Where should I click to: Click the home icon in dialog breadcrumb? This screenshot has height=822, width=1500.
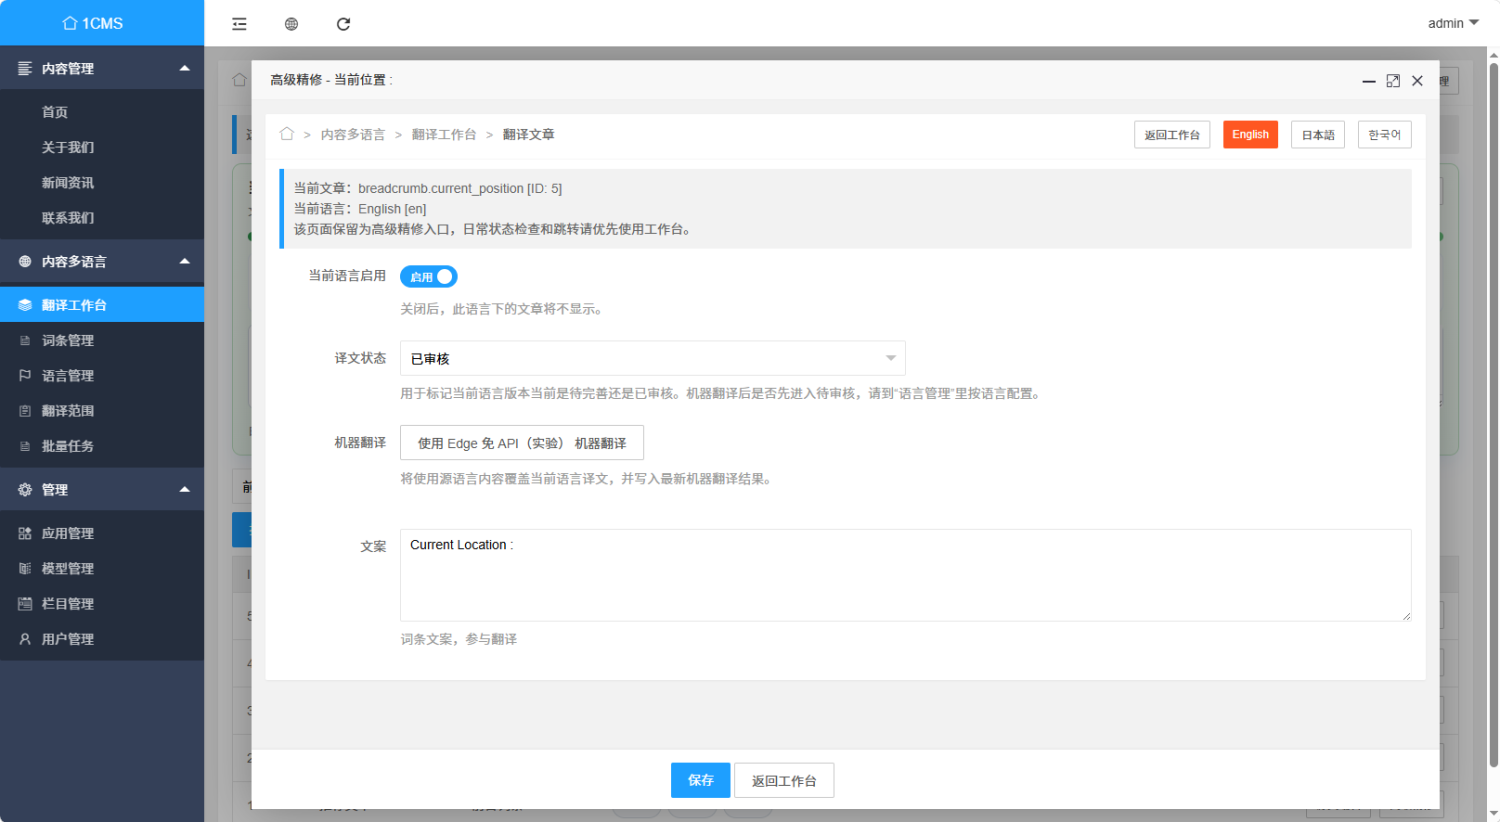pyautogui.click(x=287, y=134)
